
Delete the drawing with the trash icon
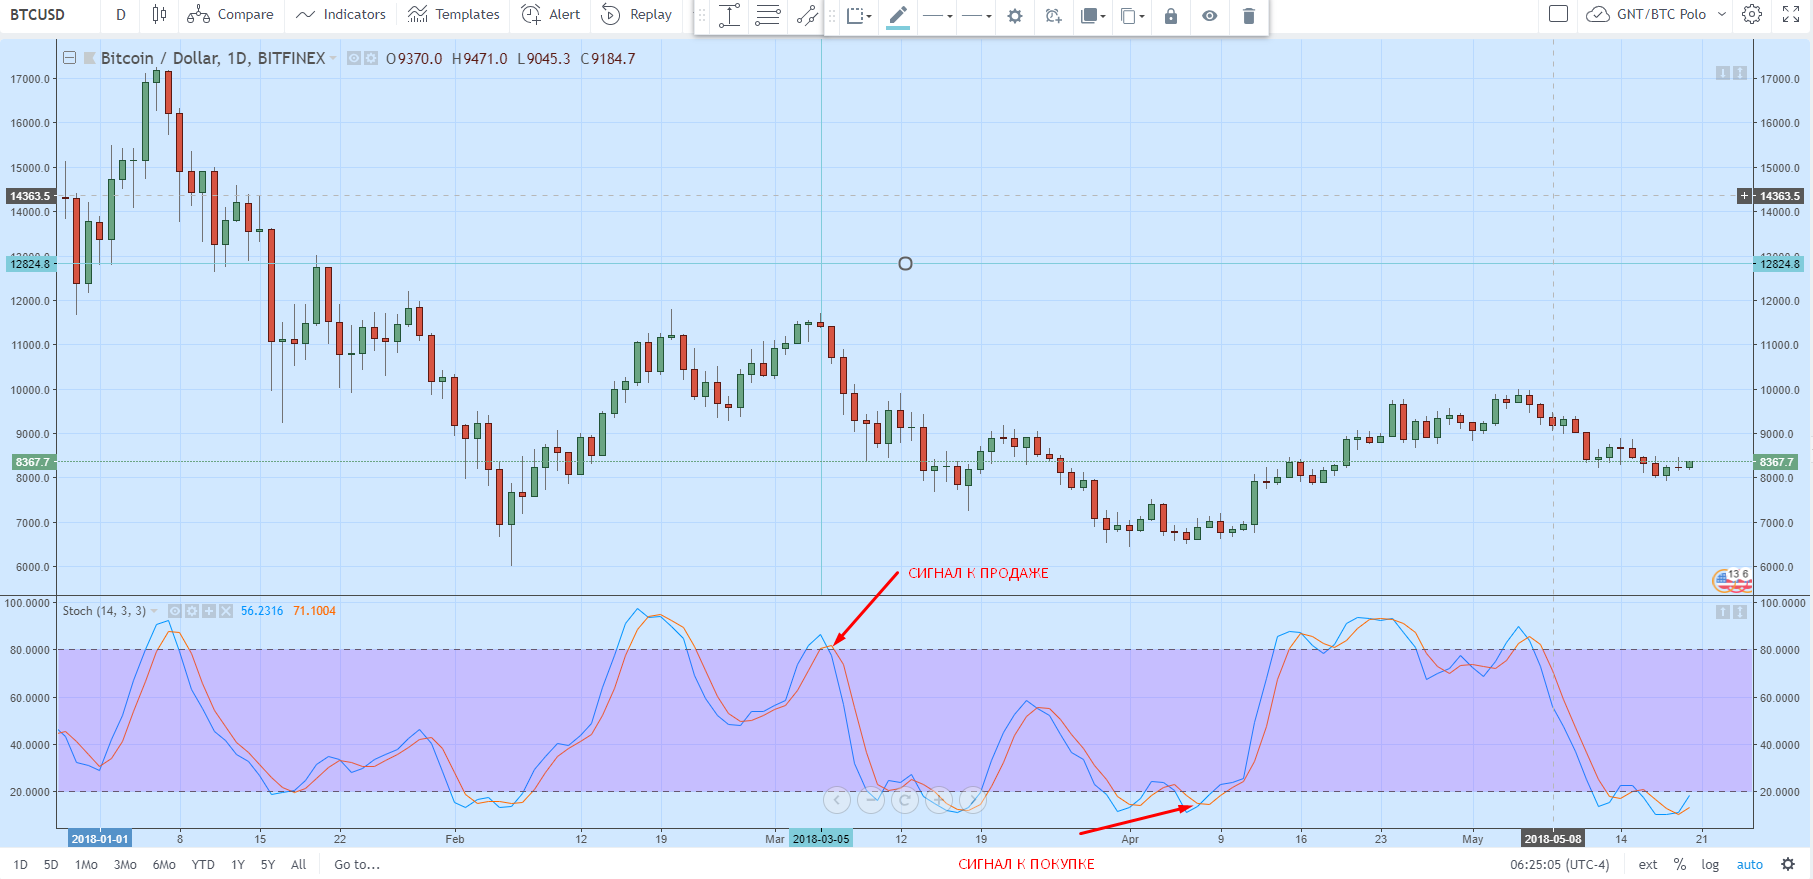click(x=1248, y=16)
